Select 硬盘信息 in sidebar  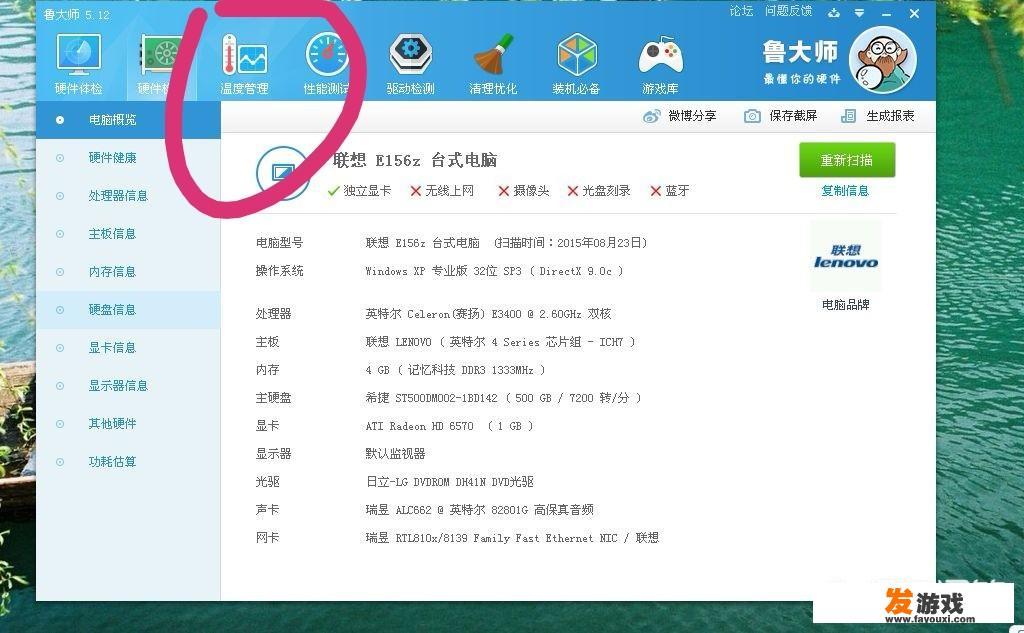point(128,310)
